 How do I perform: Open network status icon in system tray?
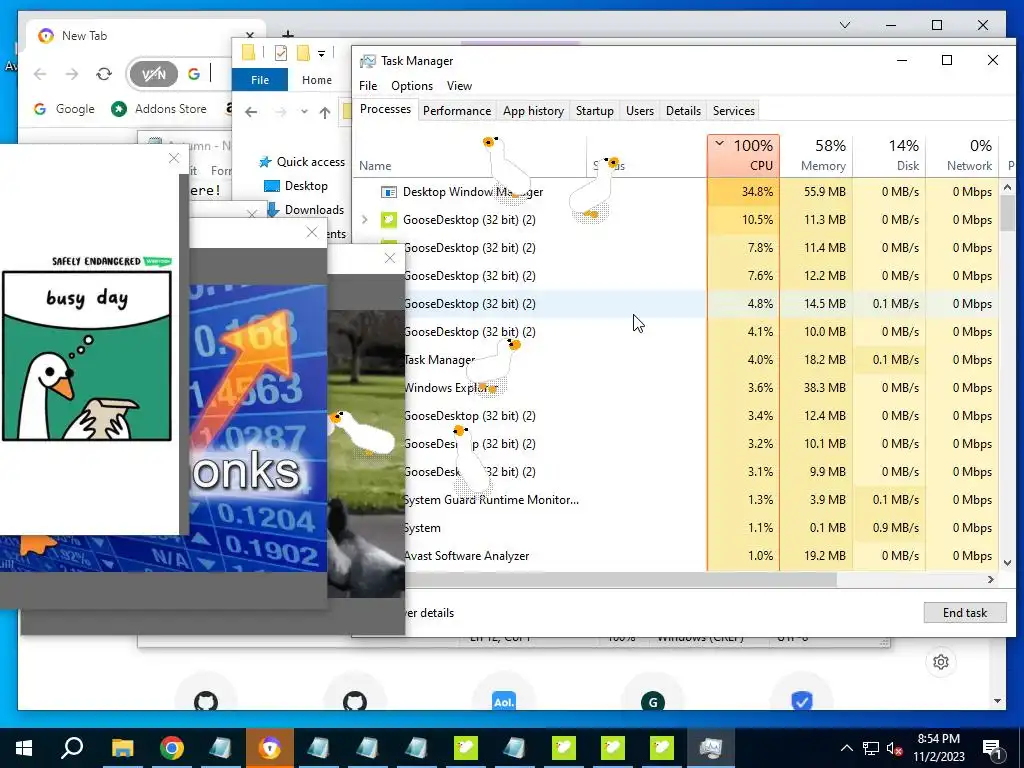coord(871,748)
